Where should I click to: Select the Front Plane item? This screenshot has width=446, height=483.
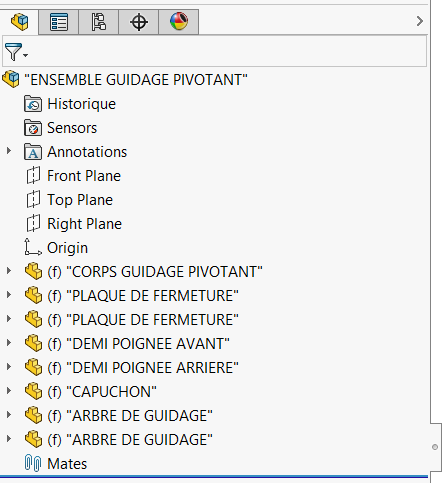[x=84, y=176]
